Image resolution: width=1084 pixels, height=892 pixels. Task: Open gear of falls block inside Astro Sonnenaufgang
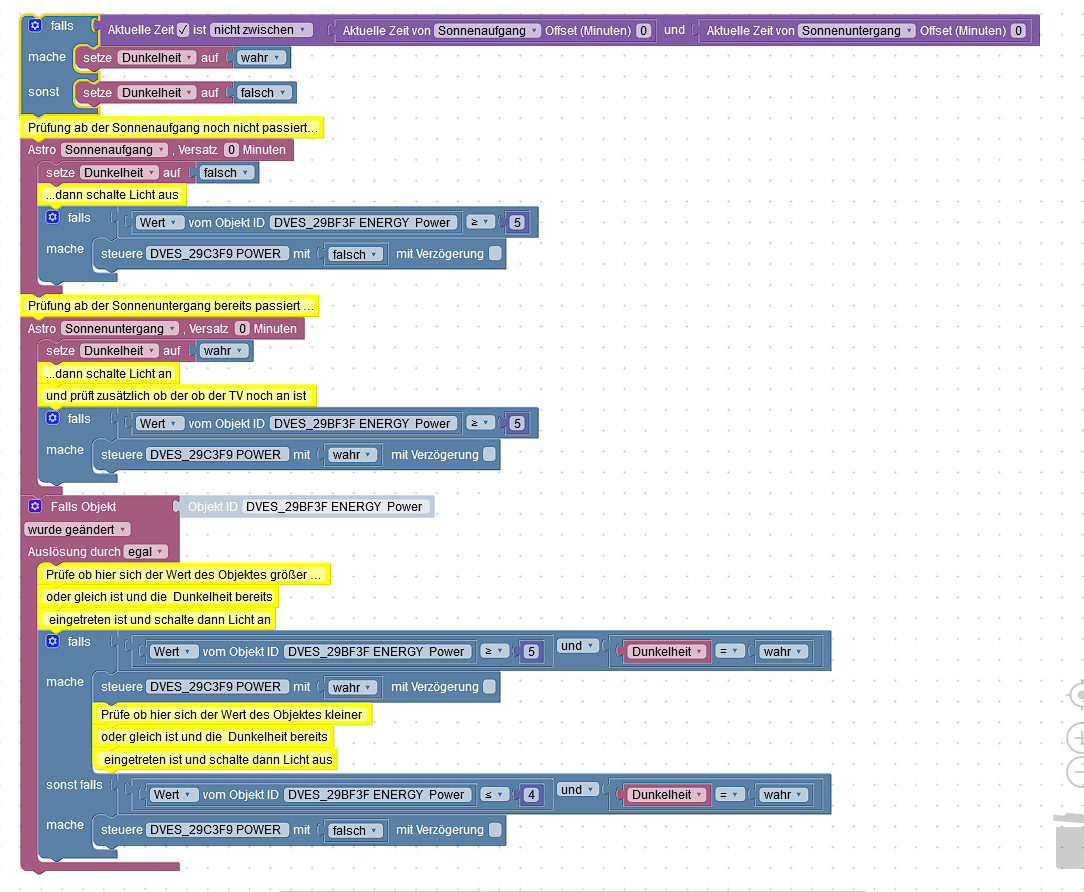(53, 217)
